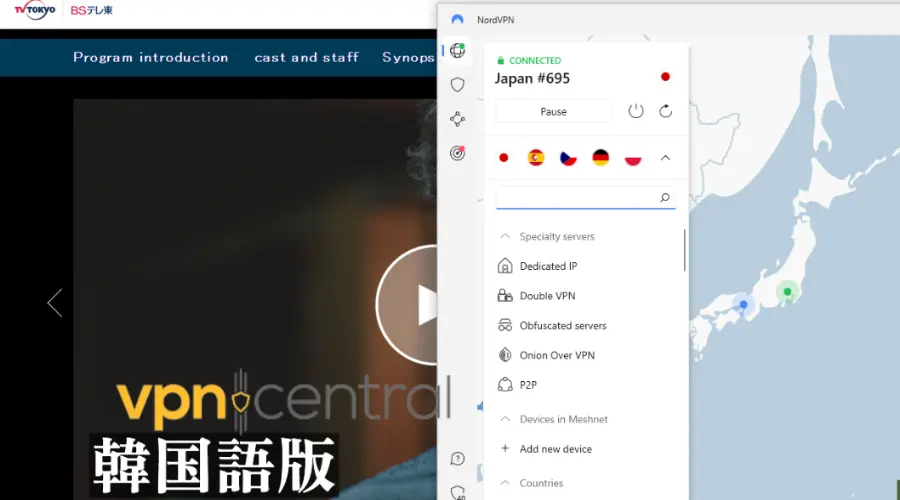Collapse the Devices in Meshnet section
The height and width of the screenshot is (500, 900).
click(x=505, y=419)
